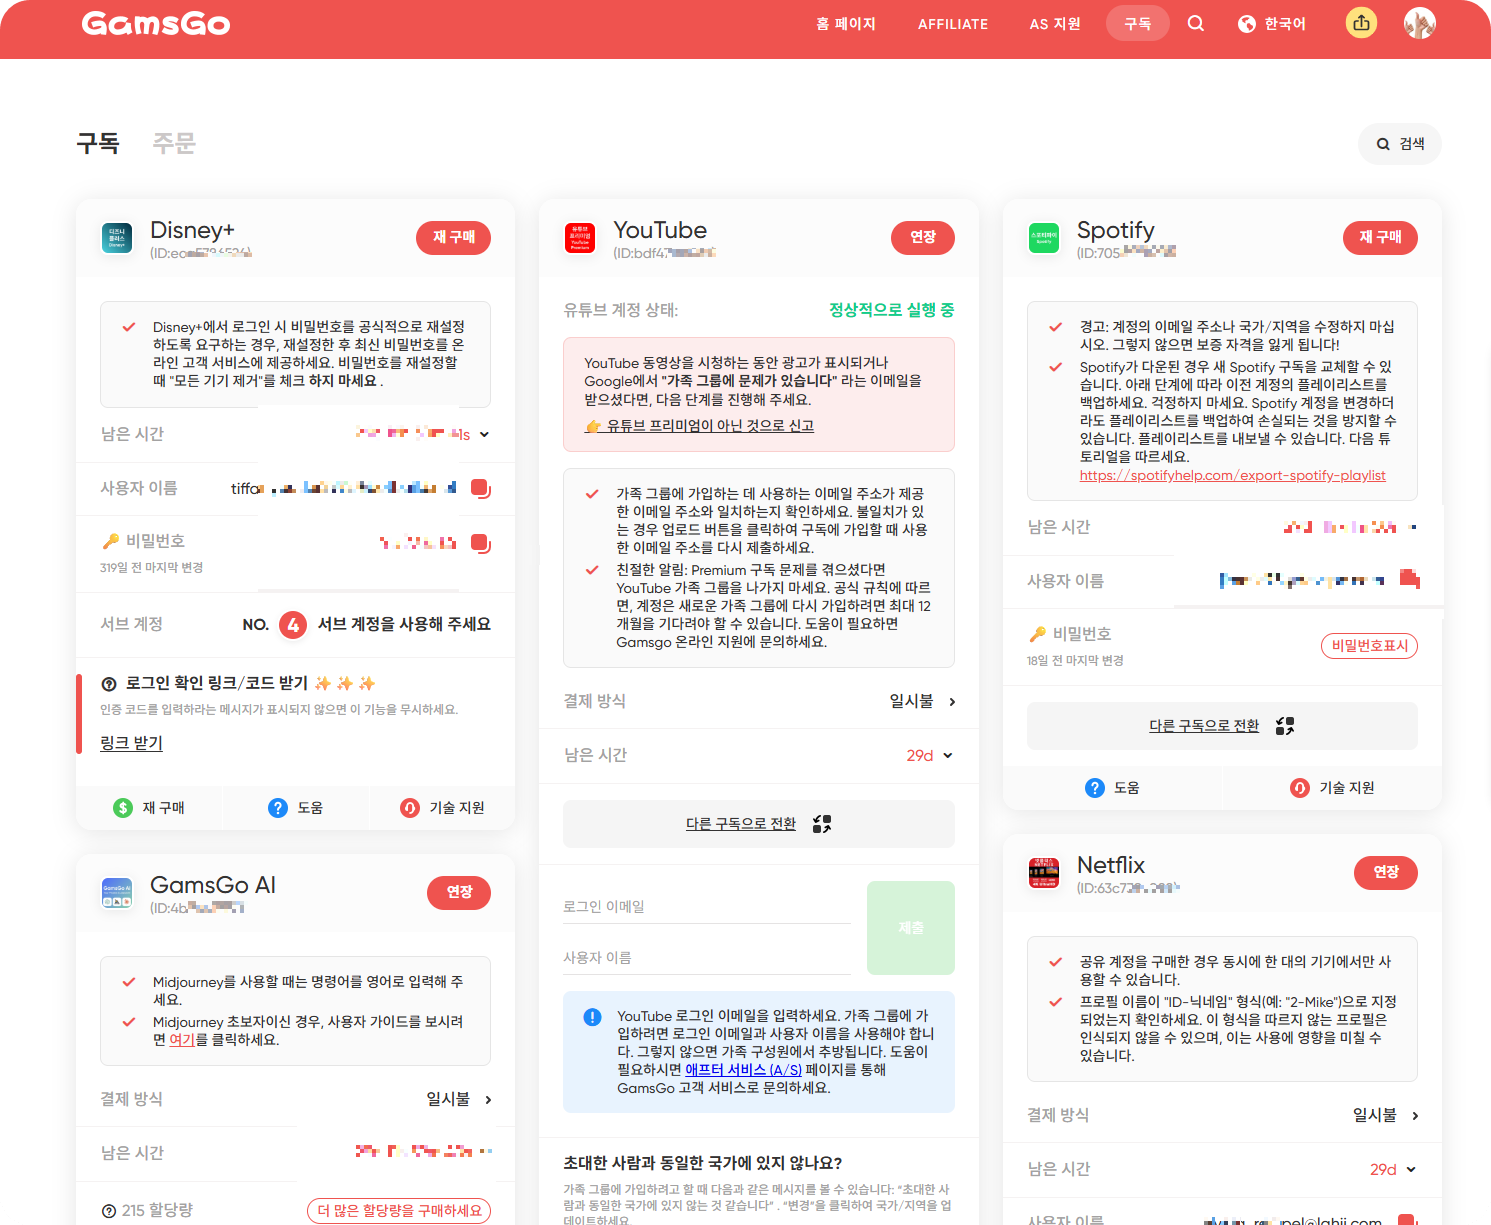1491x1225 pixels.
Task: Click the Spotify switch-subscription swap icon
Action: click(1285, 726)
